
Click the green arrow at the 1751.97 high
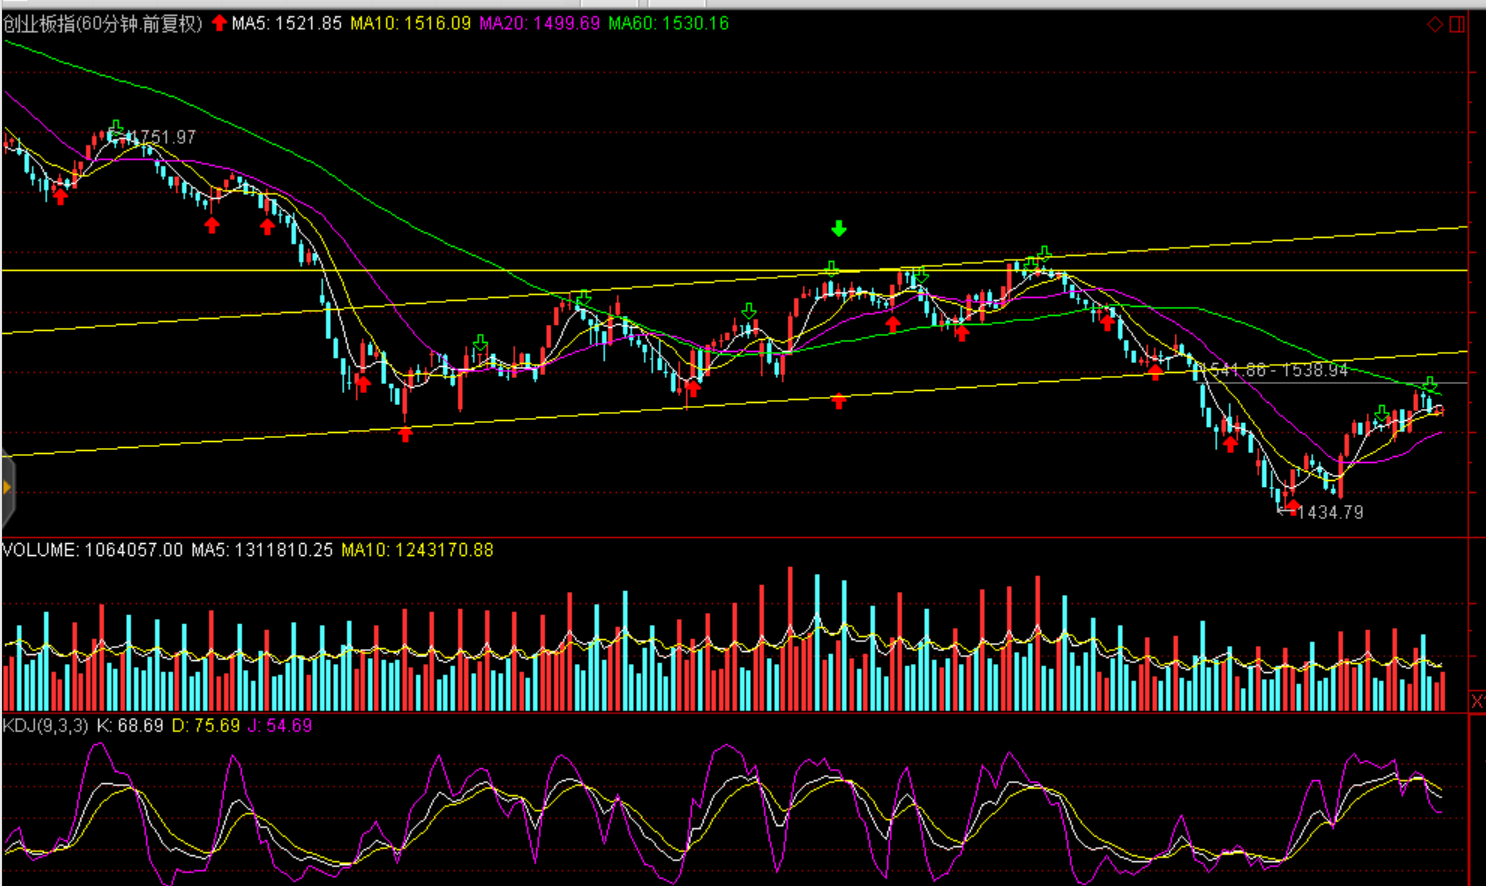point(116,128)
